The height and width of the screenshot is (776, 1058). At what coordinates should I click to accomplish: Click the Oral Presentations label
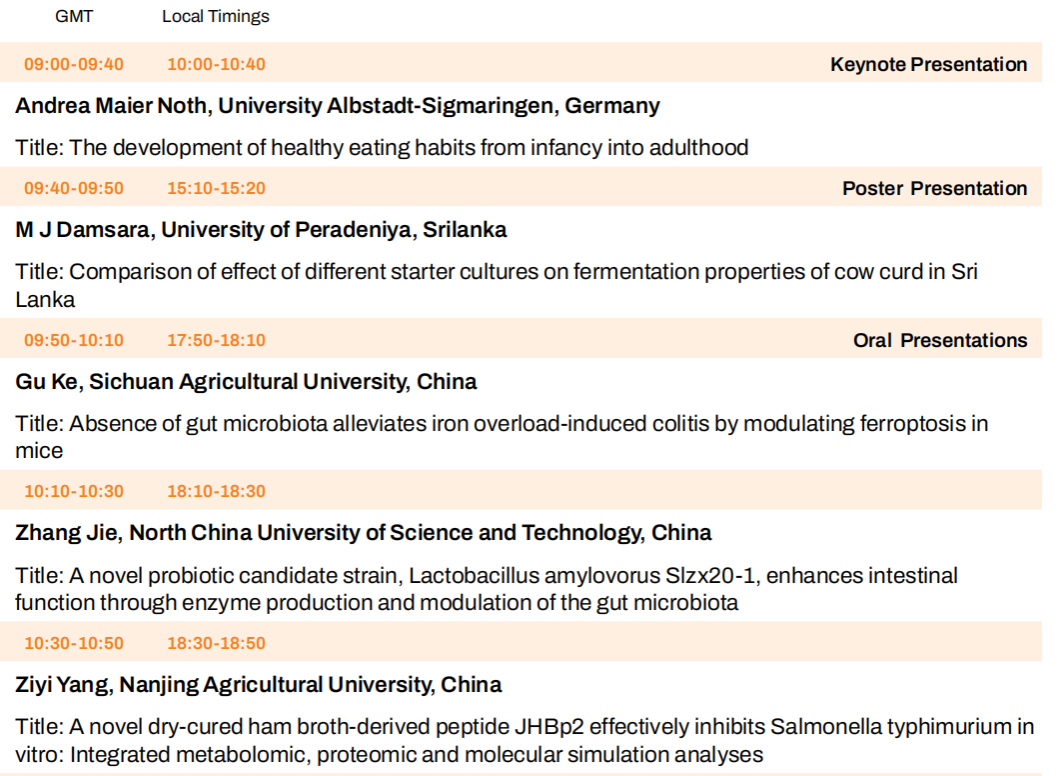click(x=940, y=341)
